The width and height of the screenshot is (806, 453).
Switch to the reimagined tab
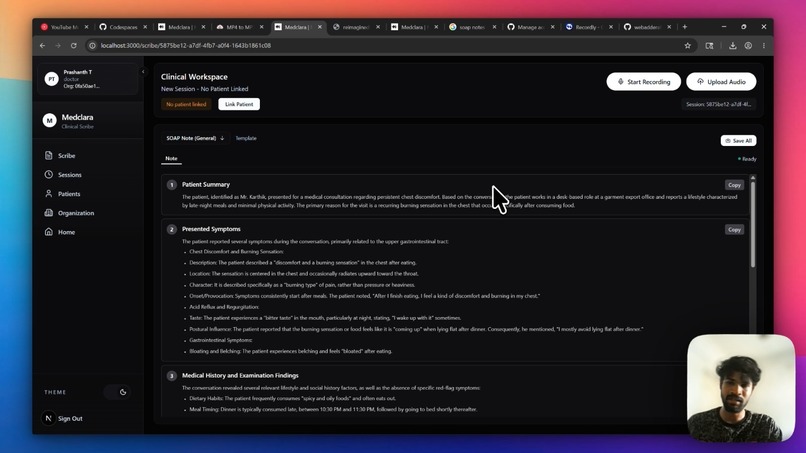point(356,27)
